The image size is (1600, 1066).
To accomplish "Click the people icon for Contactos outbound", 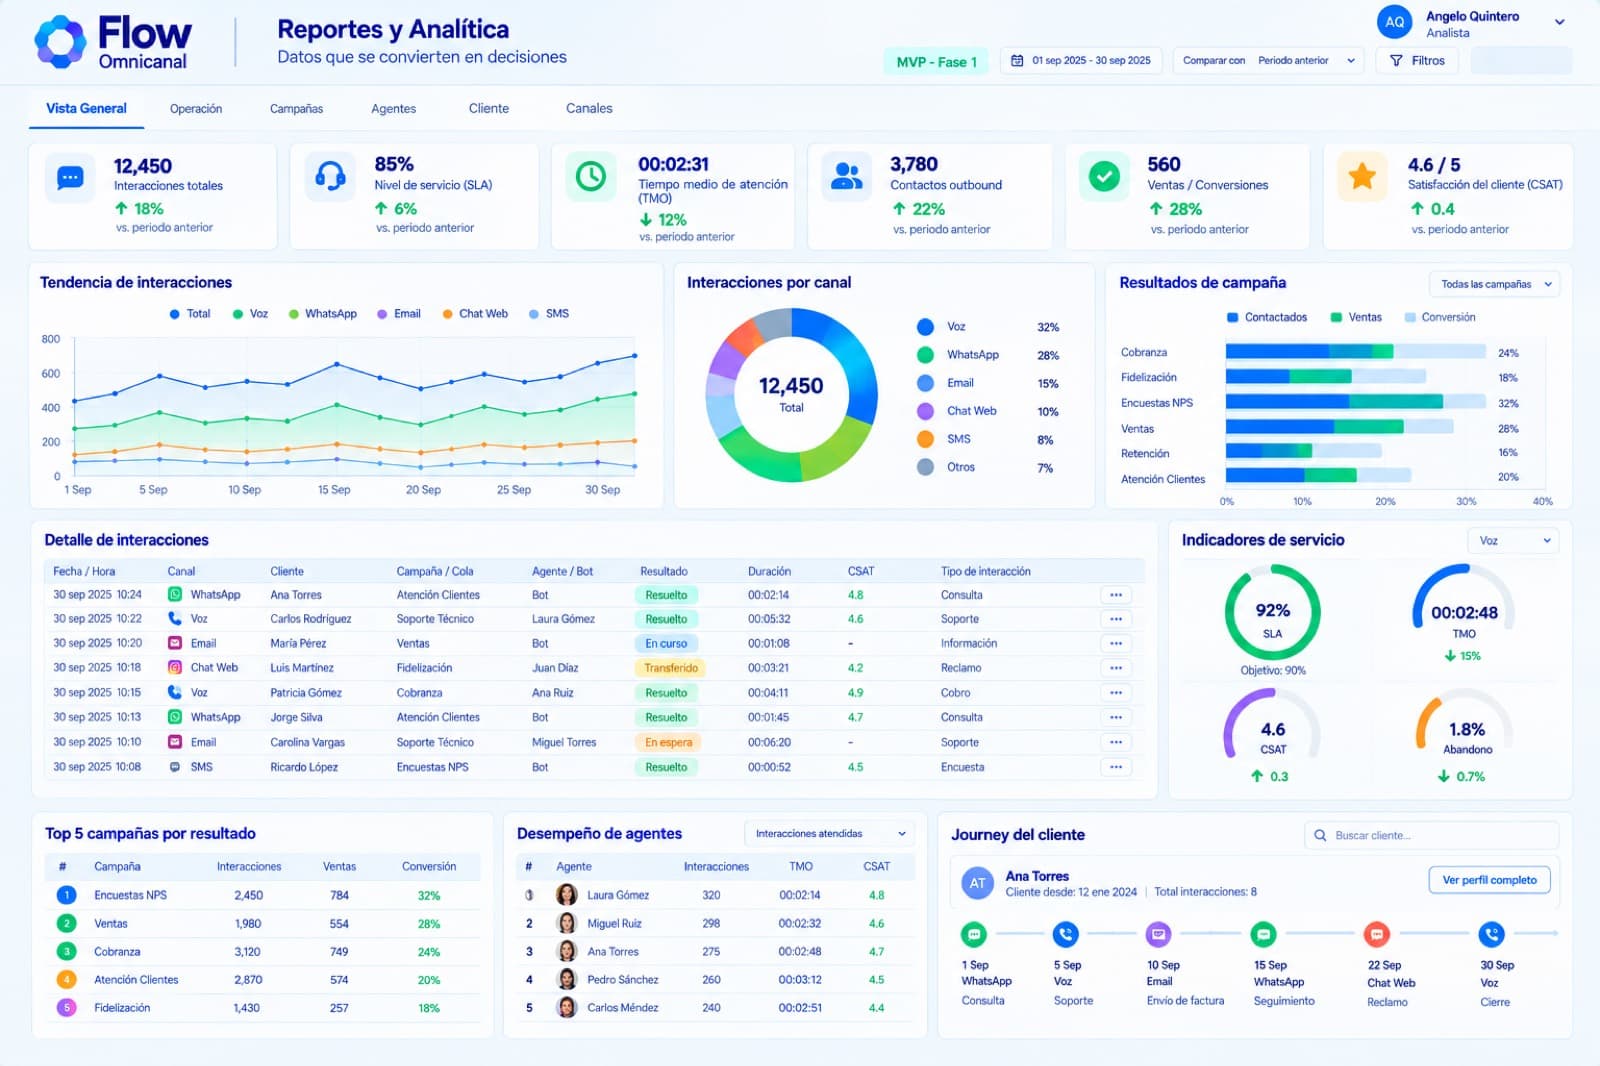I will [847, 177].
